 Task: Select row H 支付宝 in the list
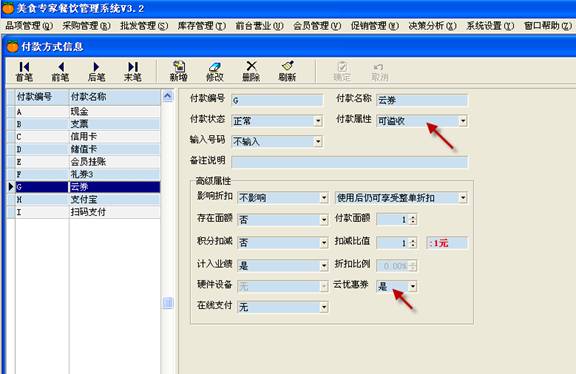87,199
